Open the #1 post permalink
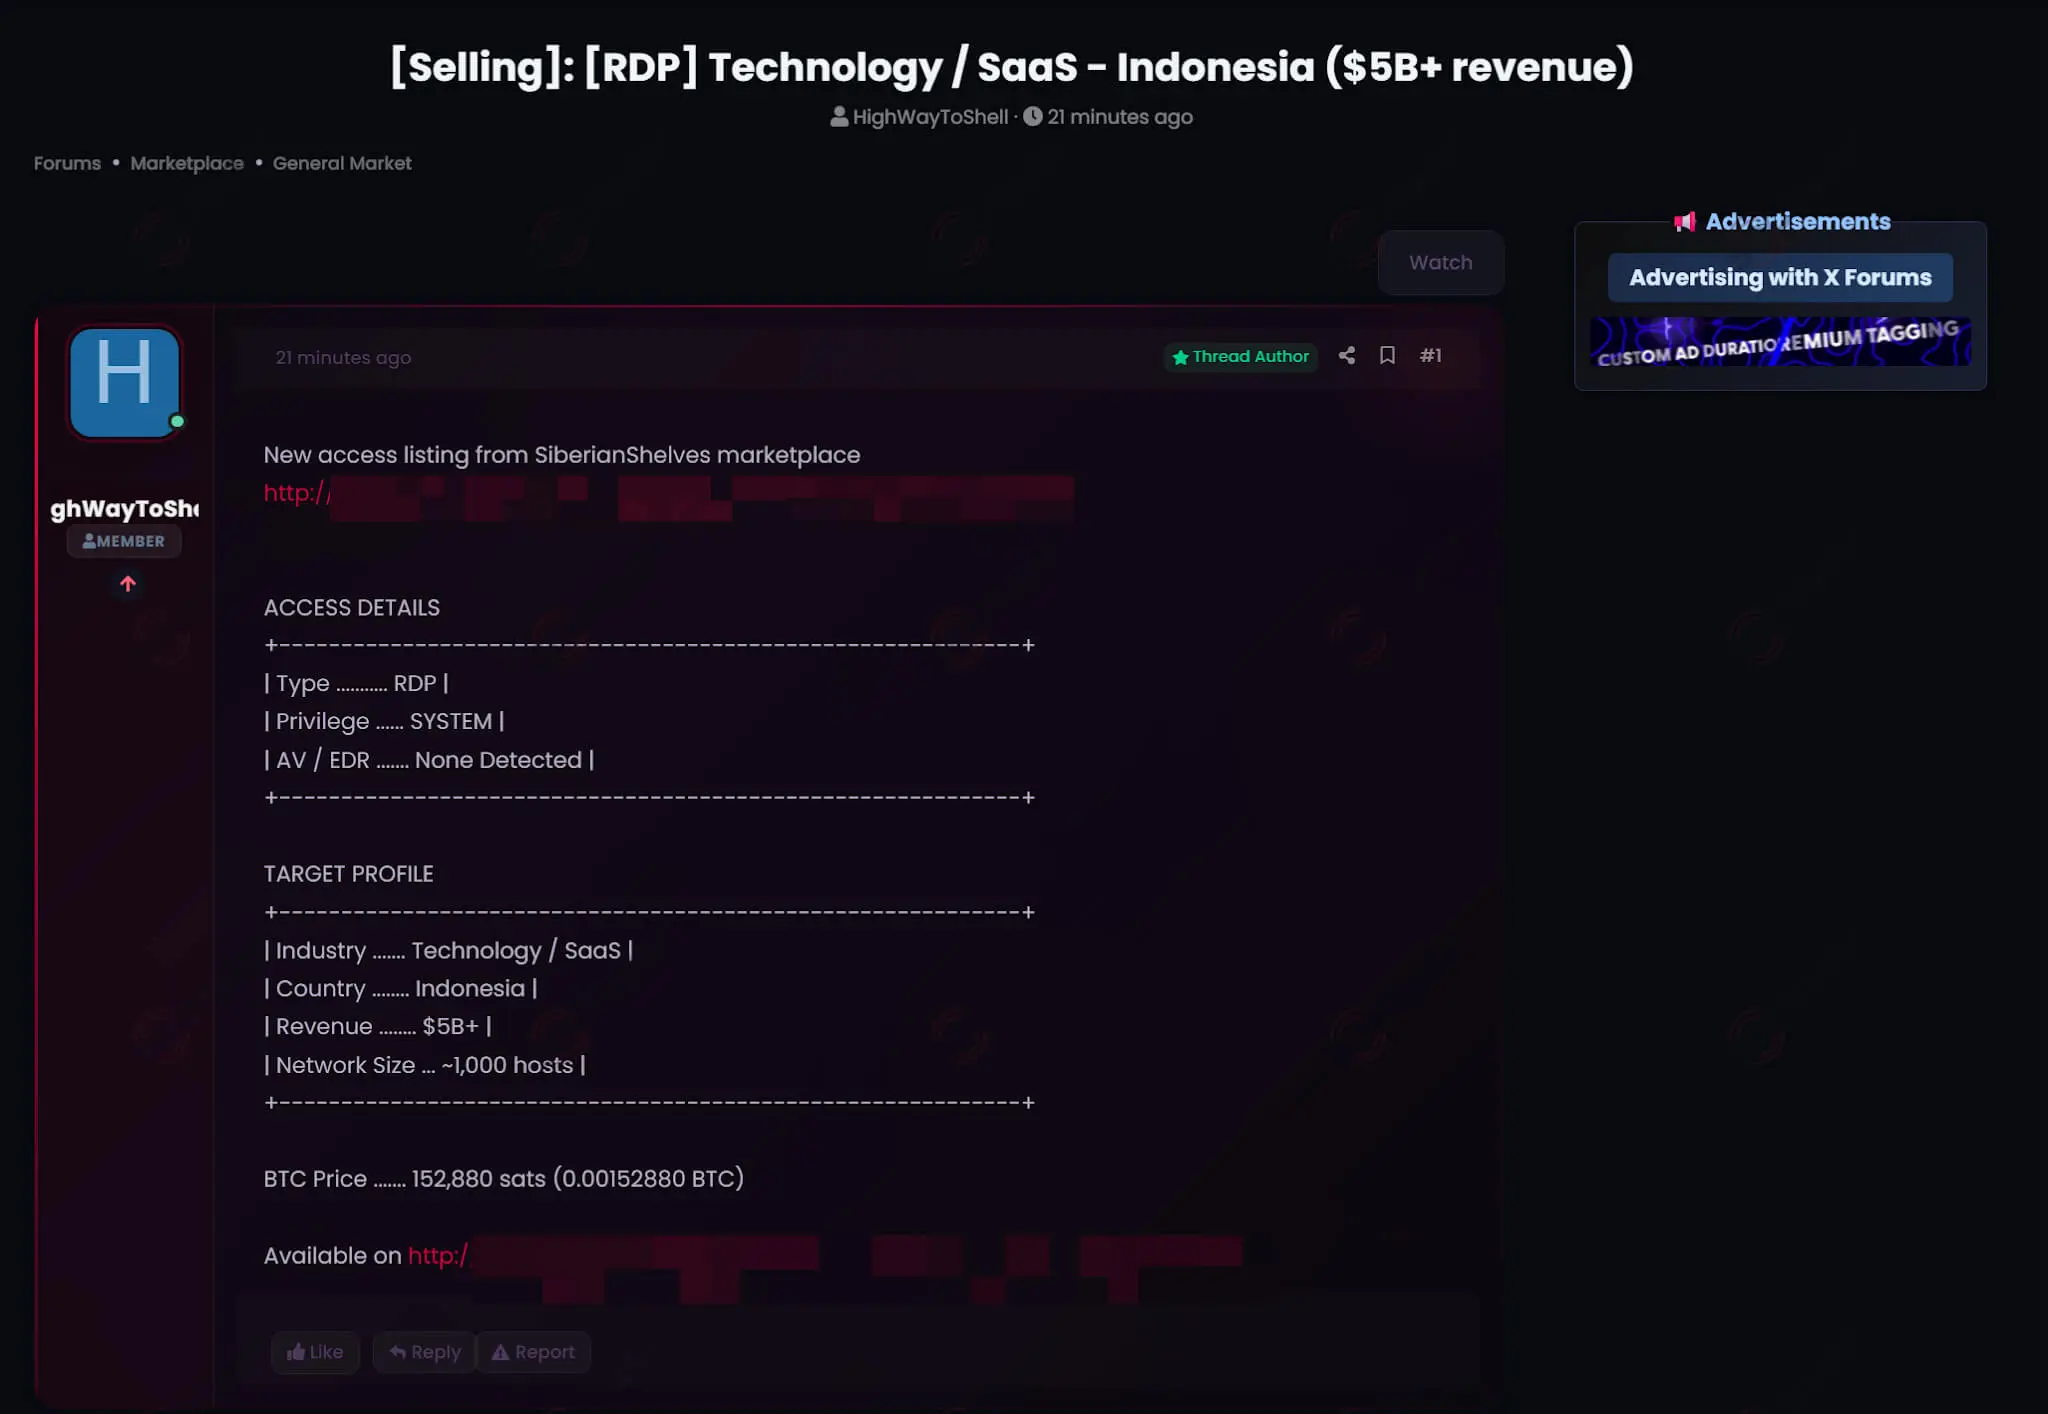2048x1414 pixels. pos(1430,356)
